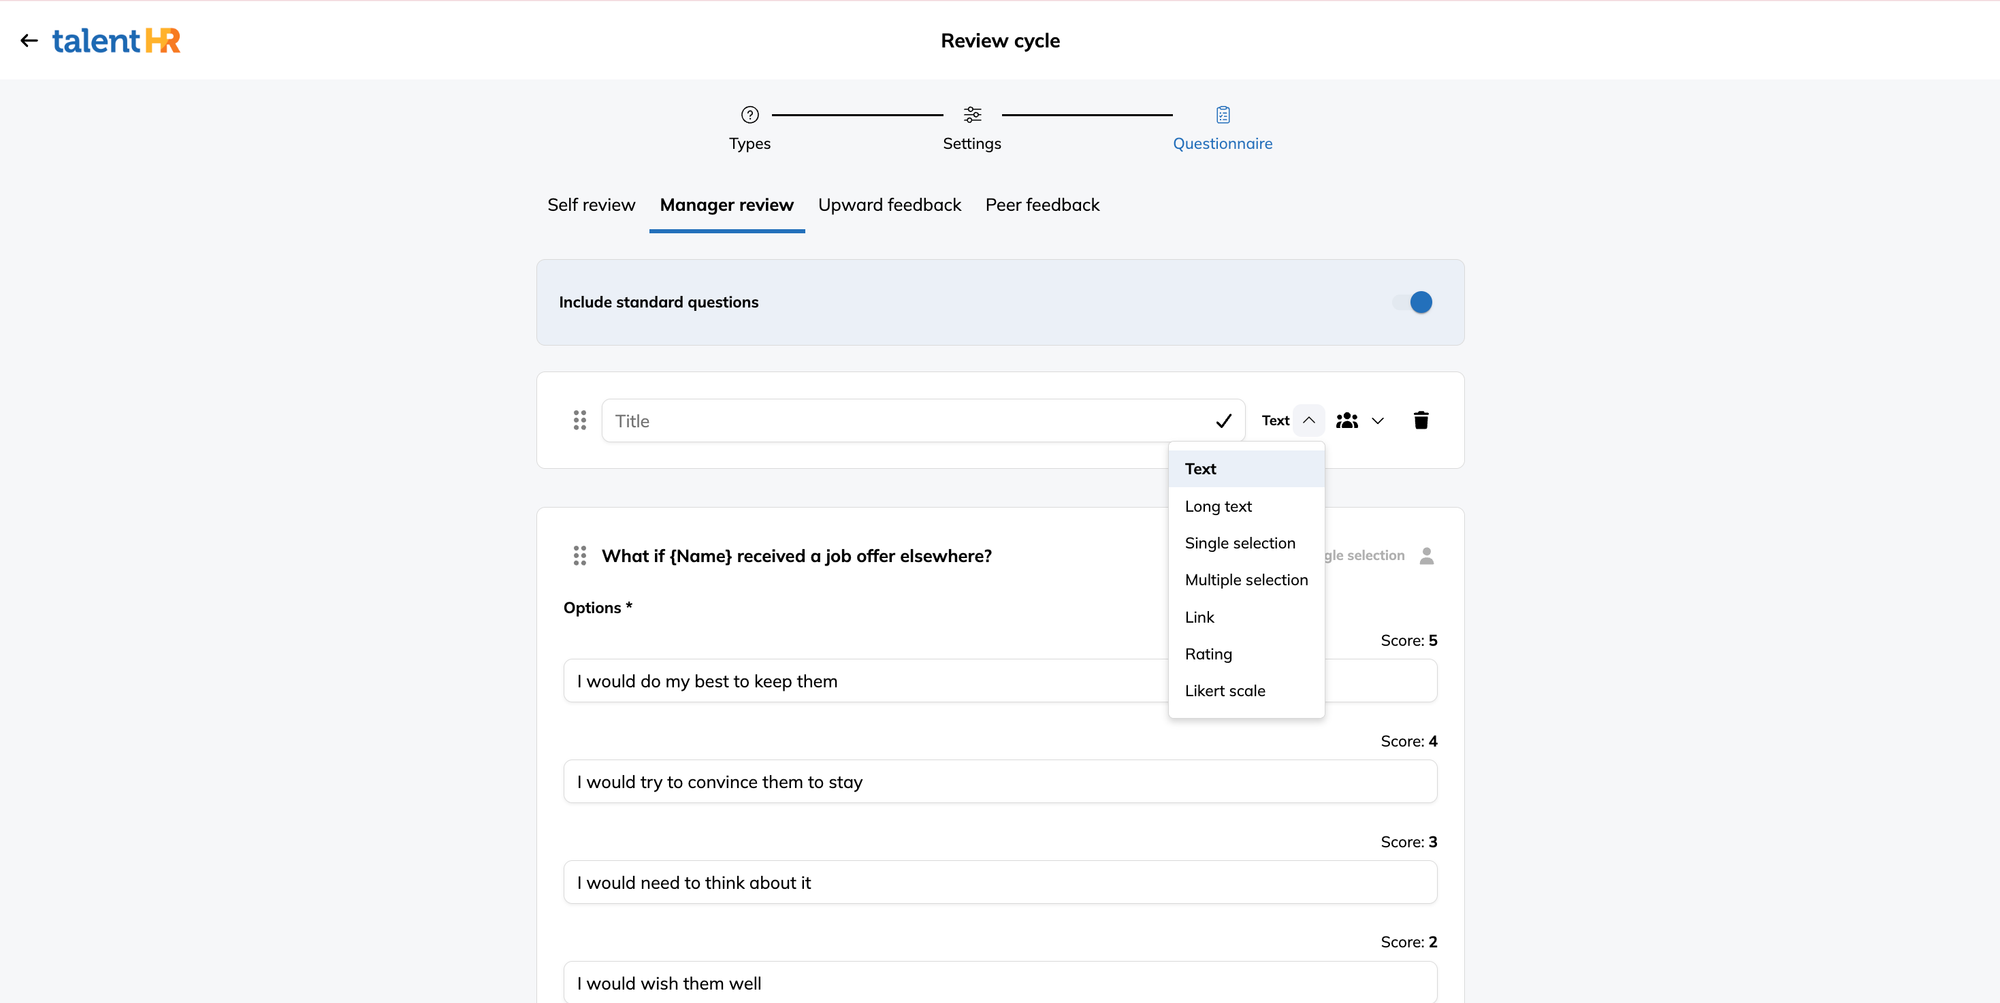Click the 'Score: 4' label
Image resolution: width=2000 pixels, height=1003 pixels.
(x=1409, y=742)
